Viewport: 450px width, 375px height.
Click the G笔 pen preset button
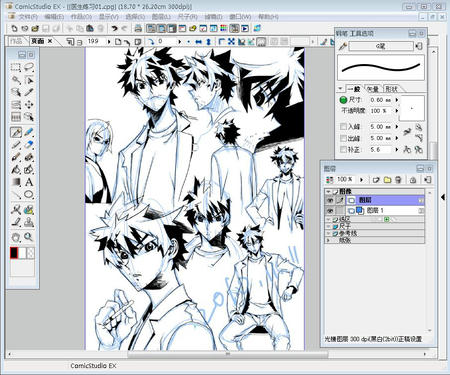[381, 46]
